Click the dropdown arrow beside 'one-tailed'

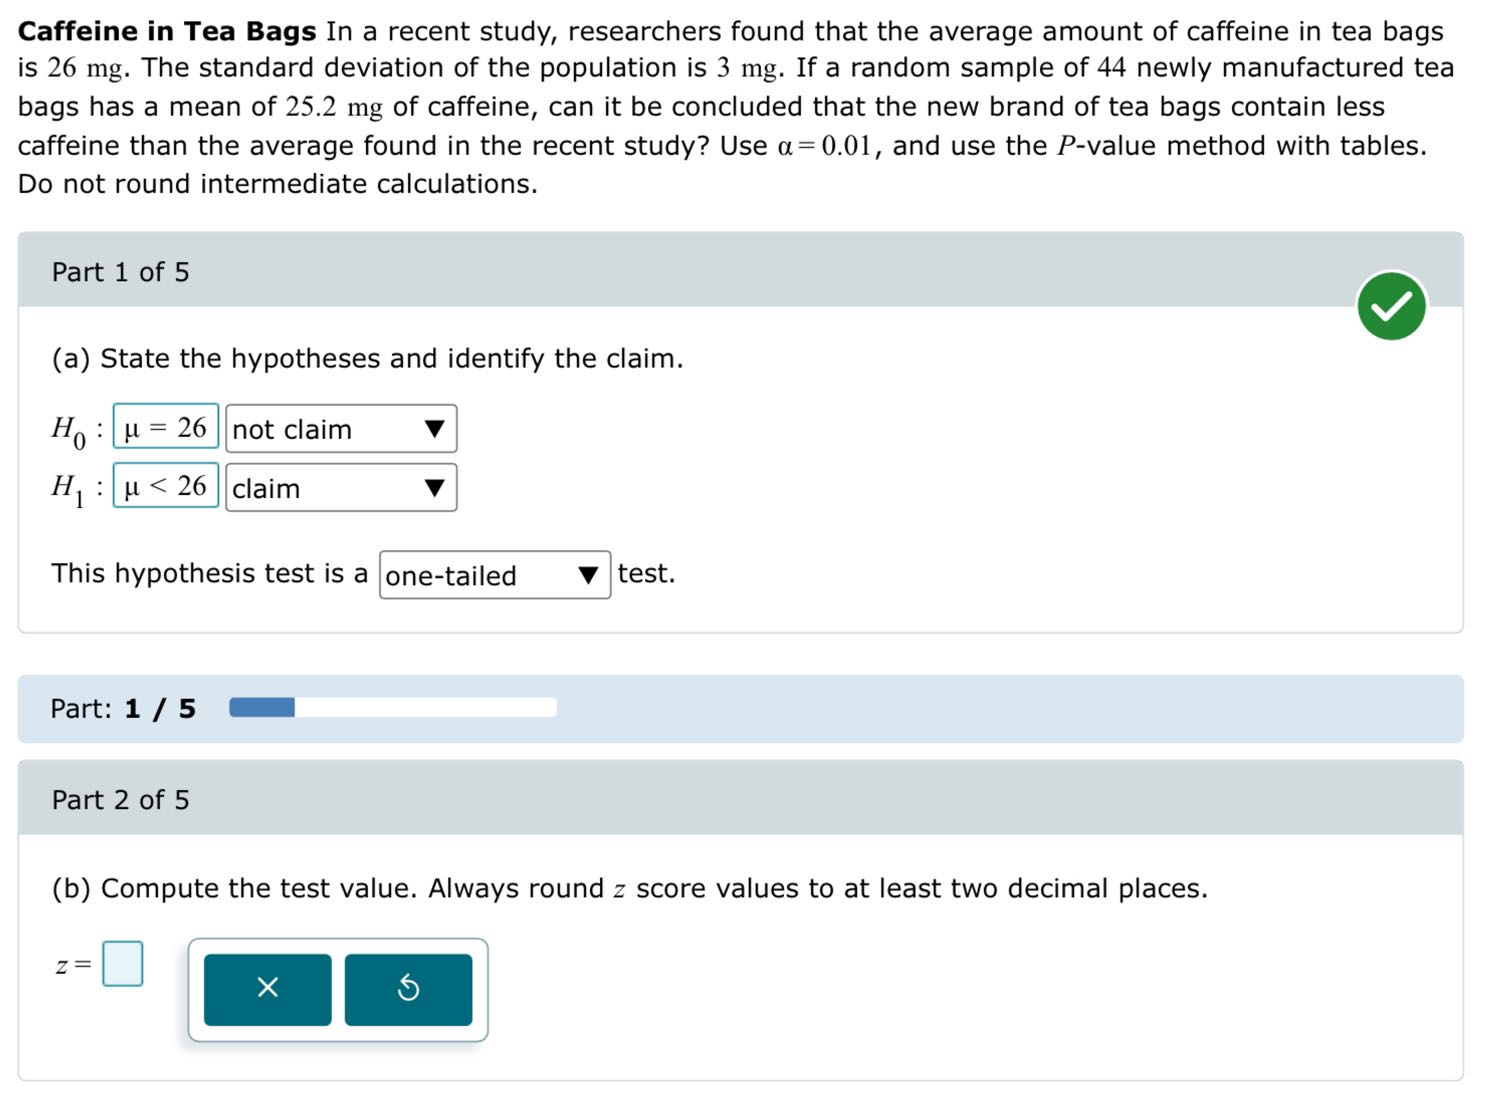[588, 575]
